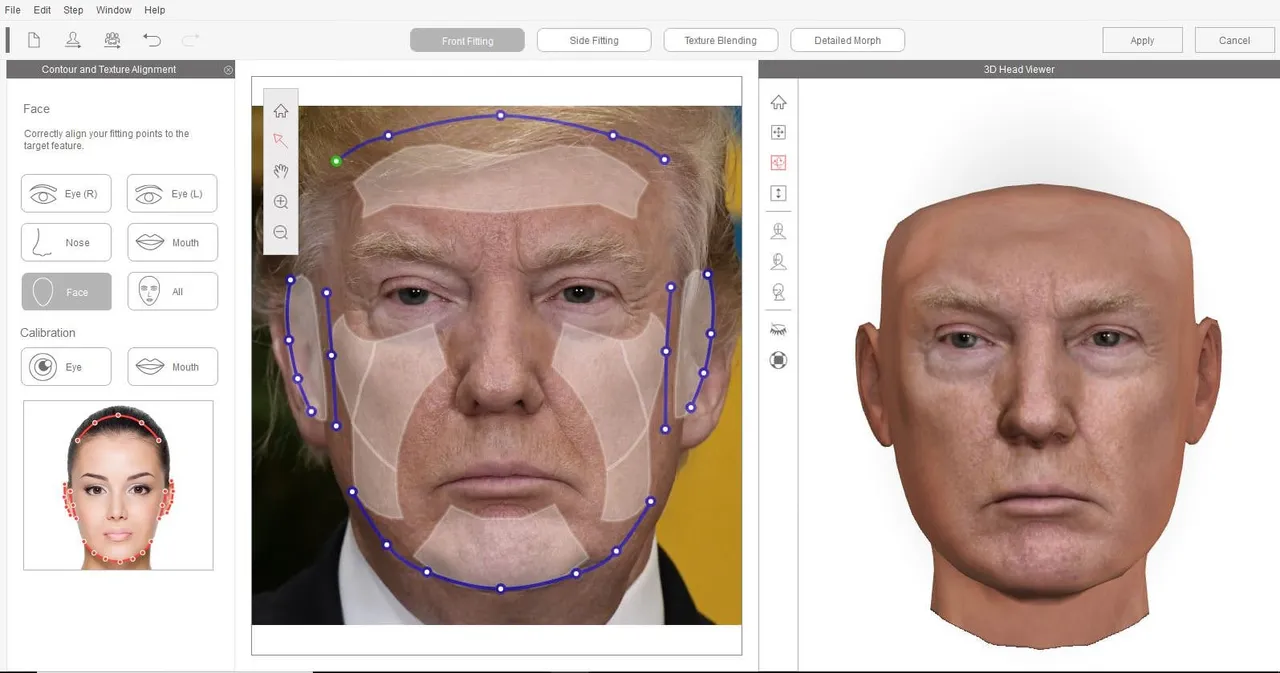Click the Calibration section label
This screenshot has width=1280, height=673.
(x=48, y=333)
